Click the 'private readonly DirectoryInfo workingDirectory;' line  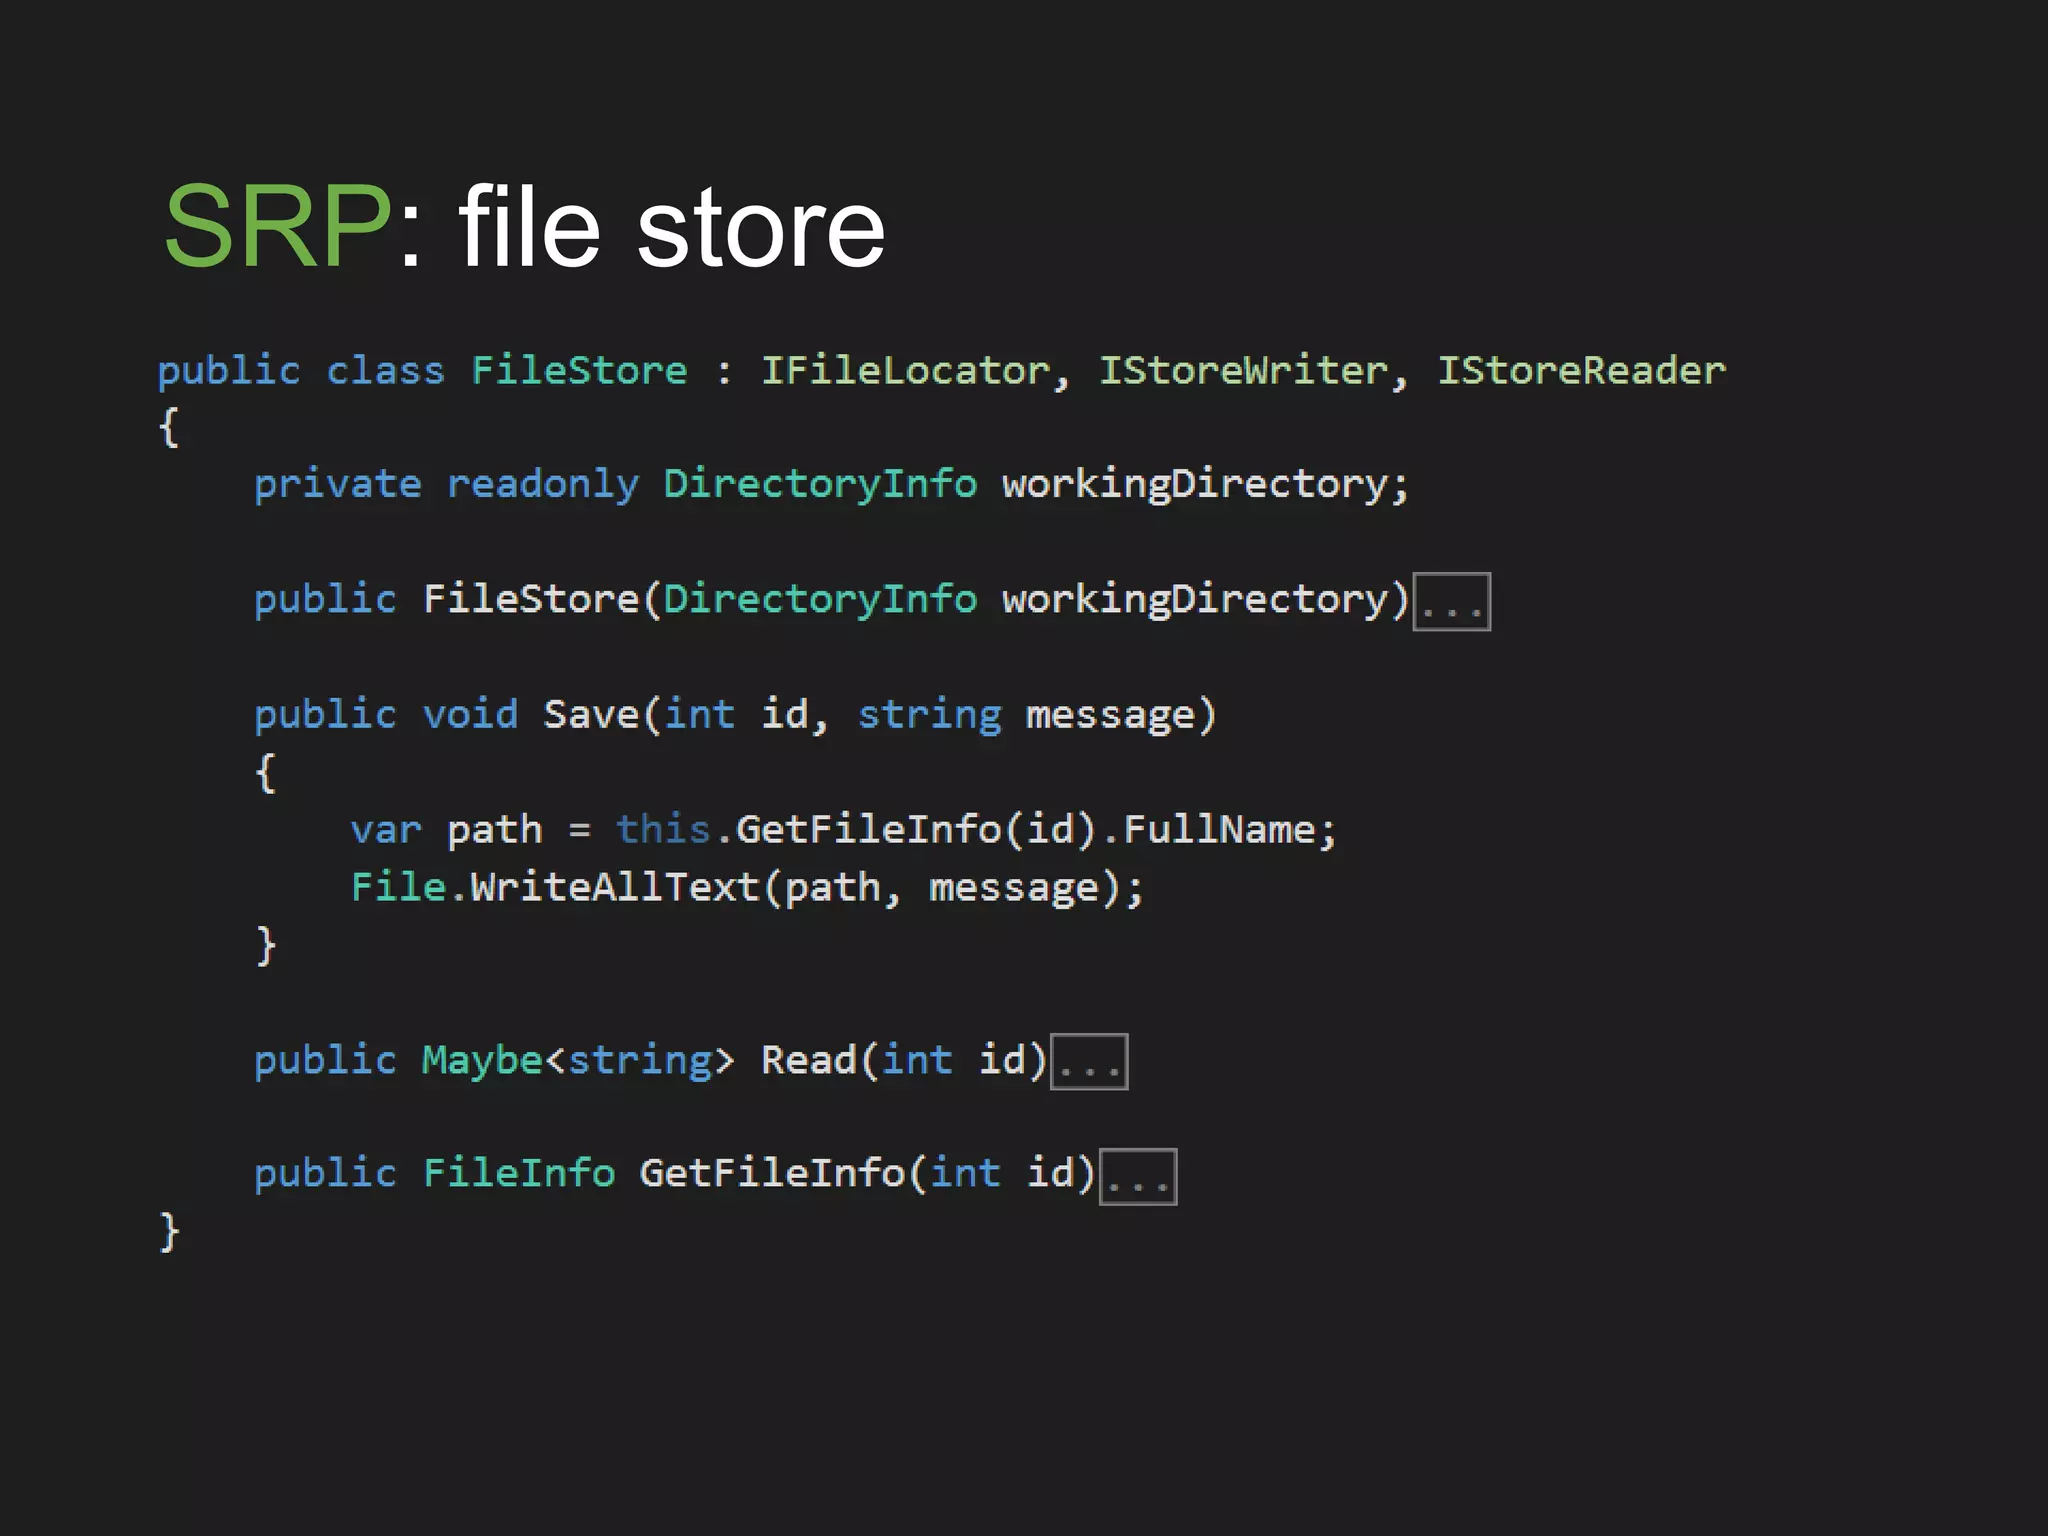point(831,485)
